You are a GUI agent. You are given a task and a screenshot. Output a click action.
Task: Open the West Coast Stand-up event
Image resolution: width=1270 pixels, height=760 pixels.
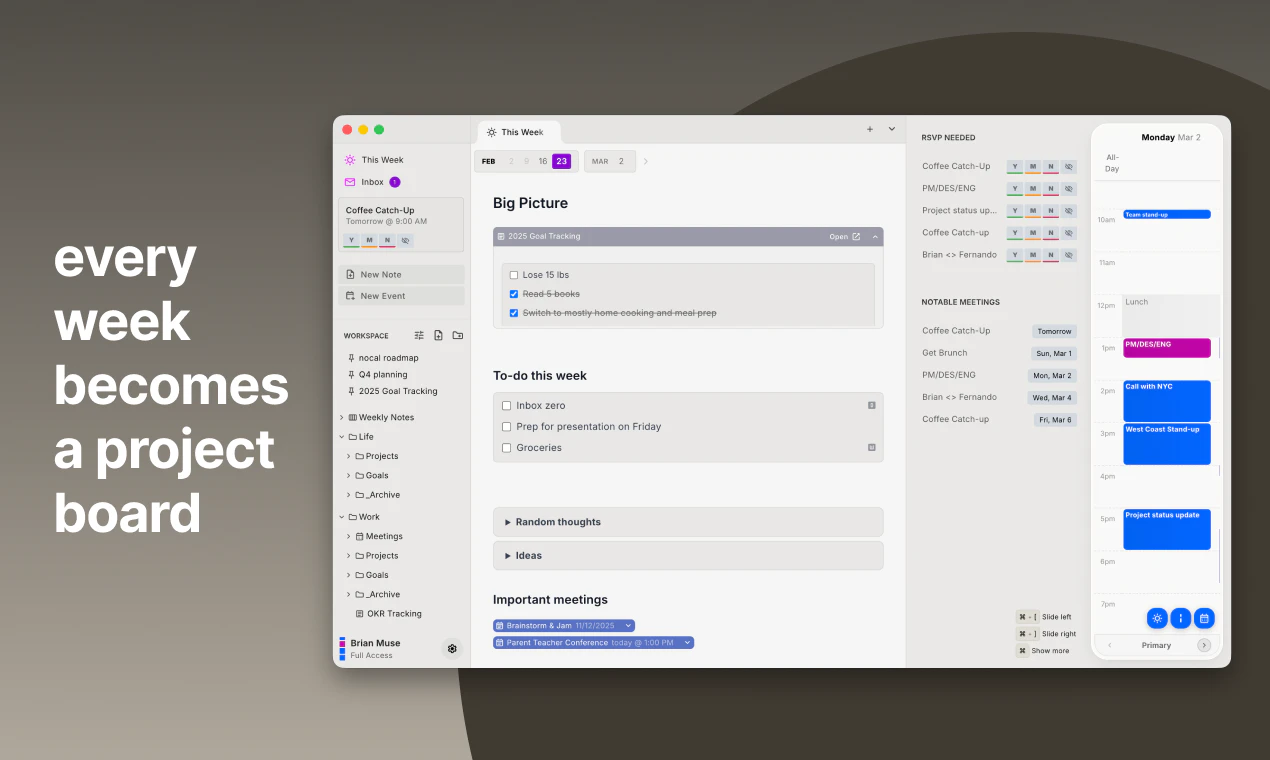[x=1166, y=444]
